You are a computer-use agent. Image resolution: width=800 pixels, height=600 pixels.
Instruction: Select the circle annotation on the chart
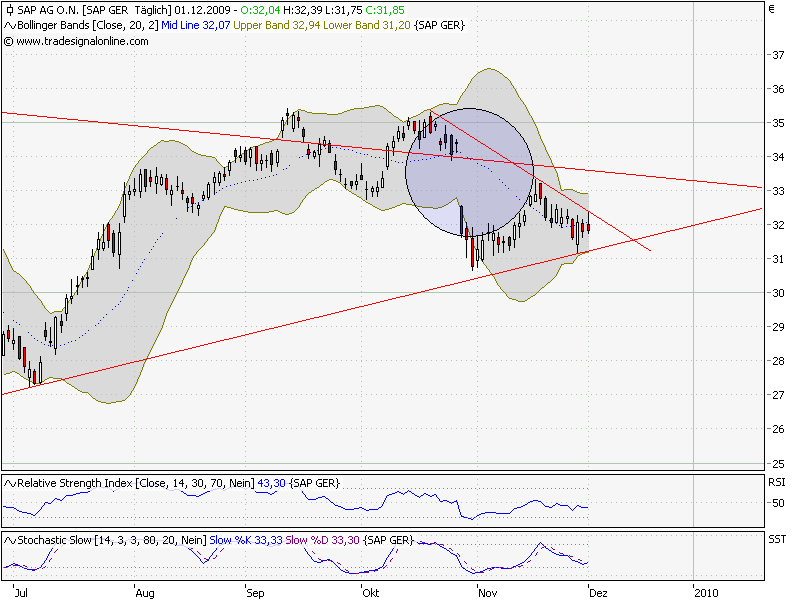(x=468, y=170)
